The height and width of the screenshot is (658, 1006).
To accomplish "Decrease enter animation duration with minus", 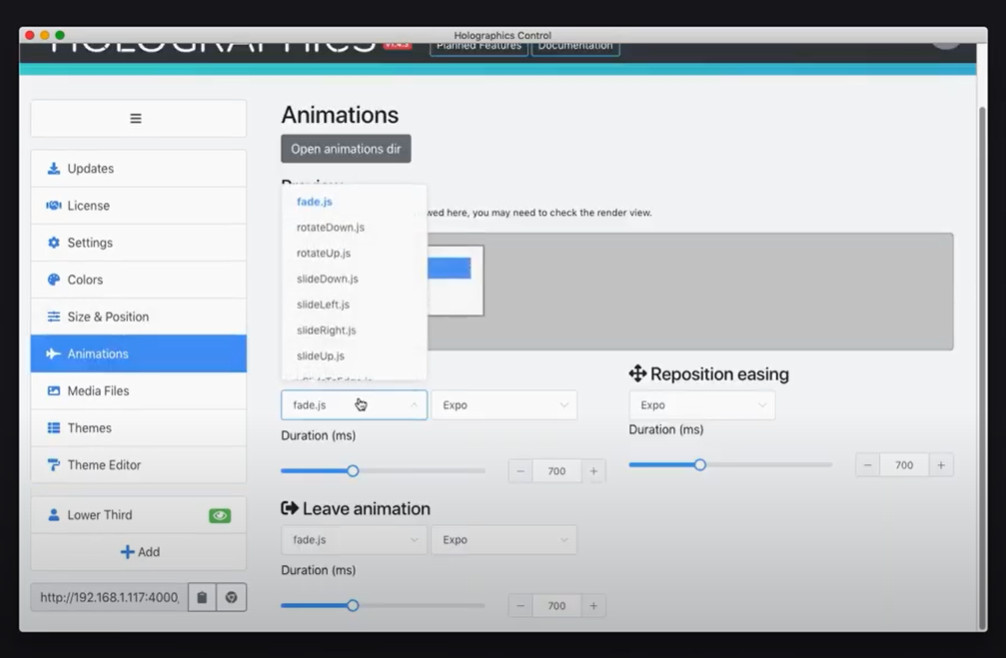I will (520, 471).
